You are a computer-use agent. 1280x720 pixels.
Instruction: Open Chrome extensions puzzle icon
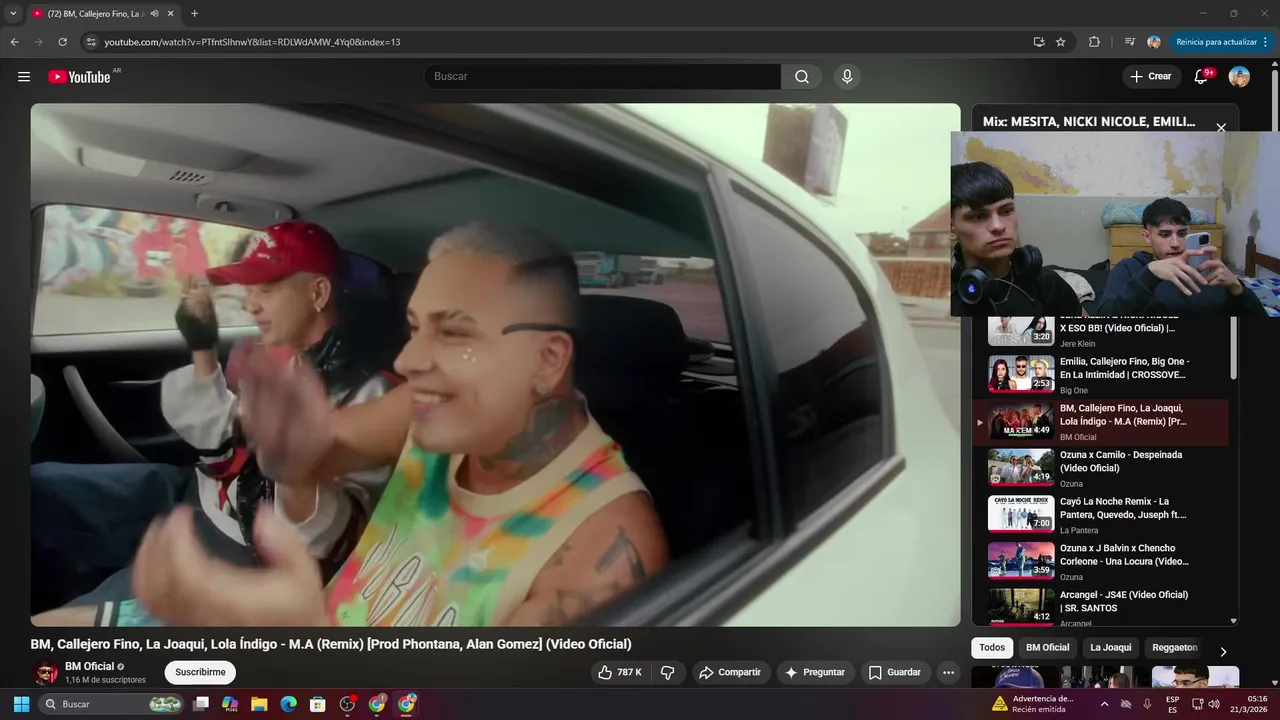point(1094,42)
